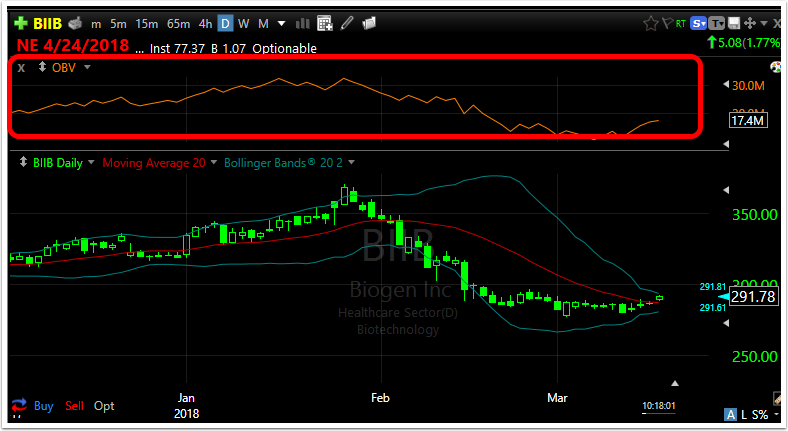Screen dimensions: 788x431
Task: Click the color palette icon
Action: coord(776,67)
